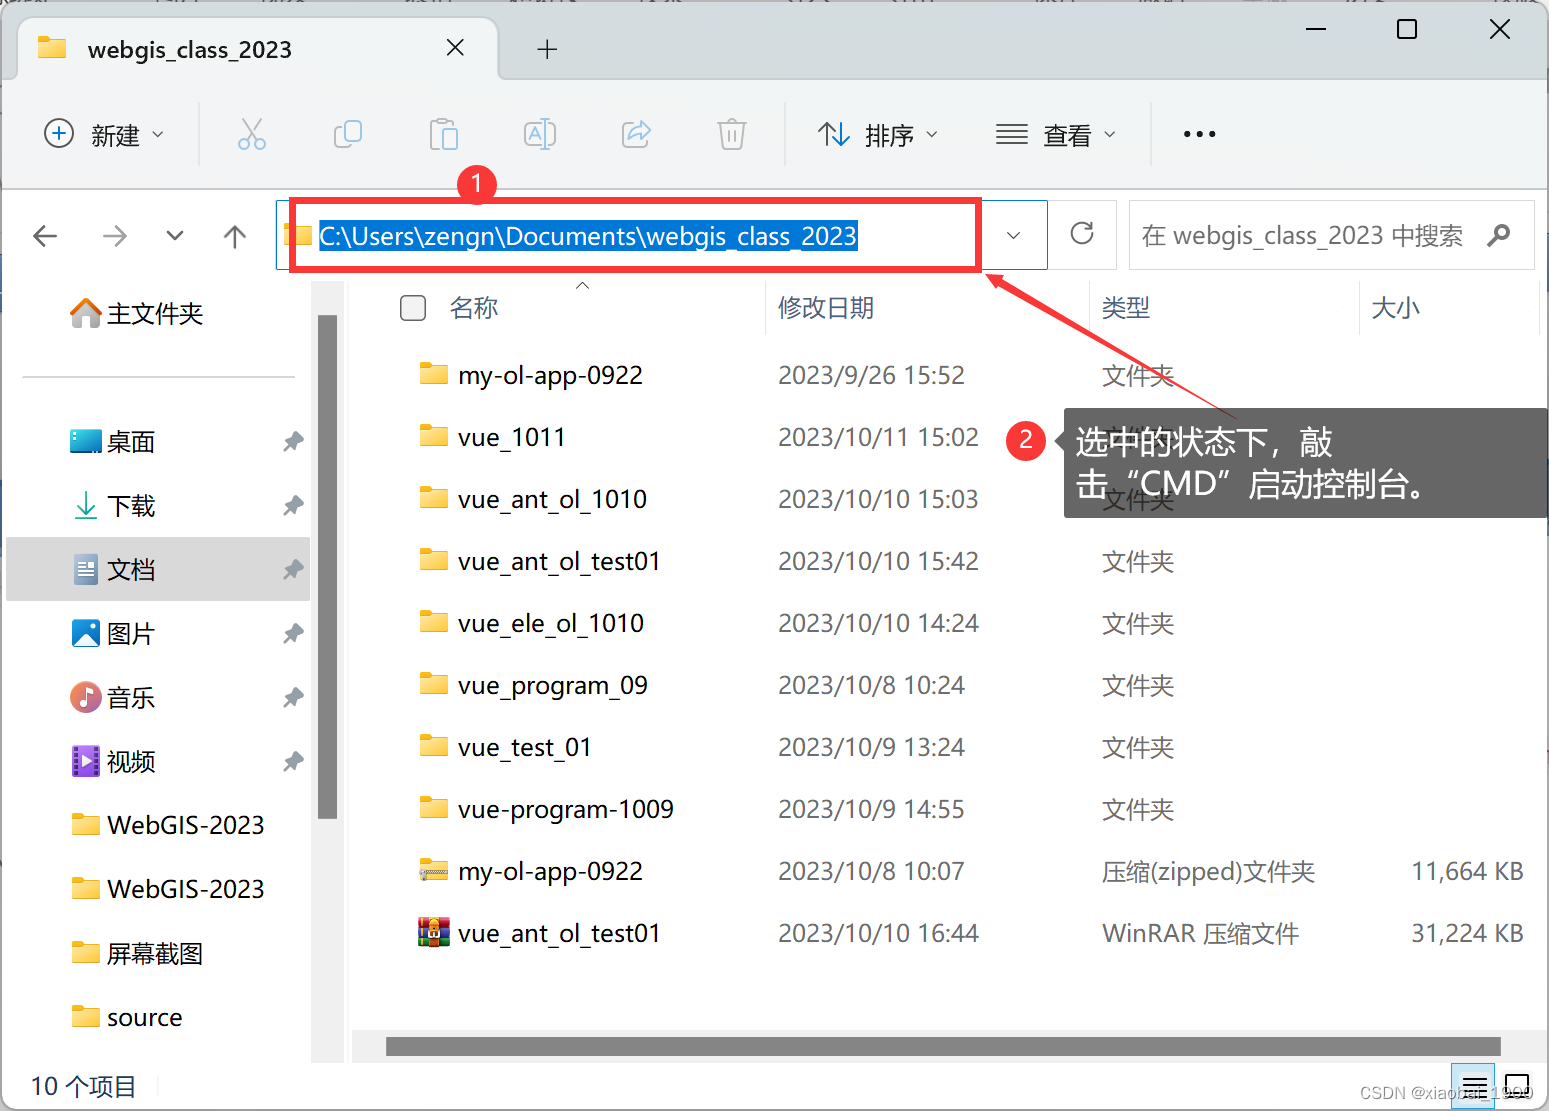Screen dimensions: 1549x1111
Task: Unpin 文档 using its pin icon
Action: click(293, 569)
